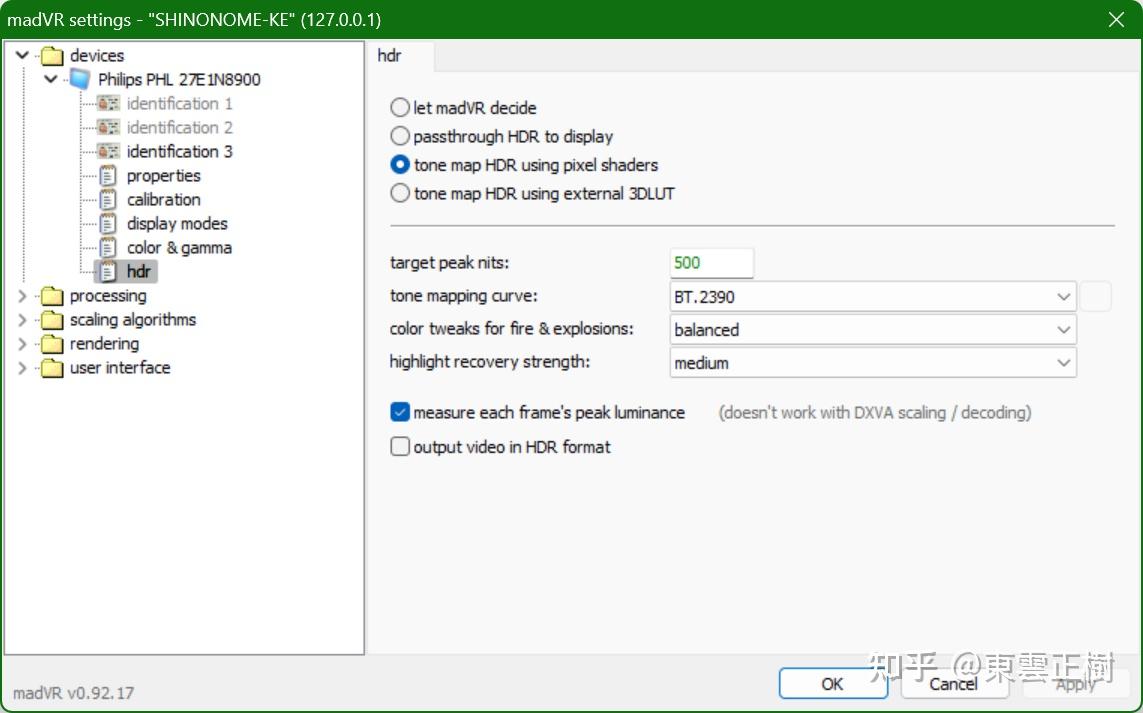Viewport: 1143px width, 713px height.
Task: Open color tweaks for fire & explosions dropdown
Action: pos(873,330)
